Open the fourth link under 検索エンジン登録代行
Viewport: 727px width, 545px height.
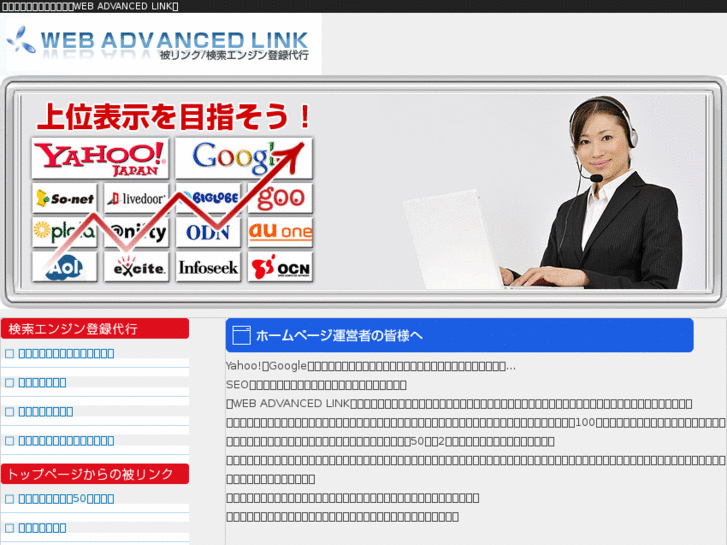66,441
